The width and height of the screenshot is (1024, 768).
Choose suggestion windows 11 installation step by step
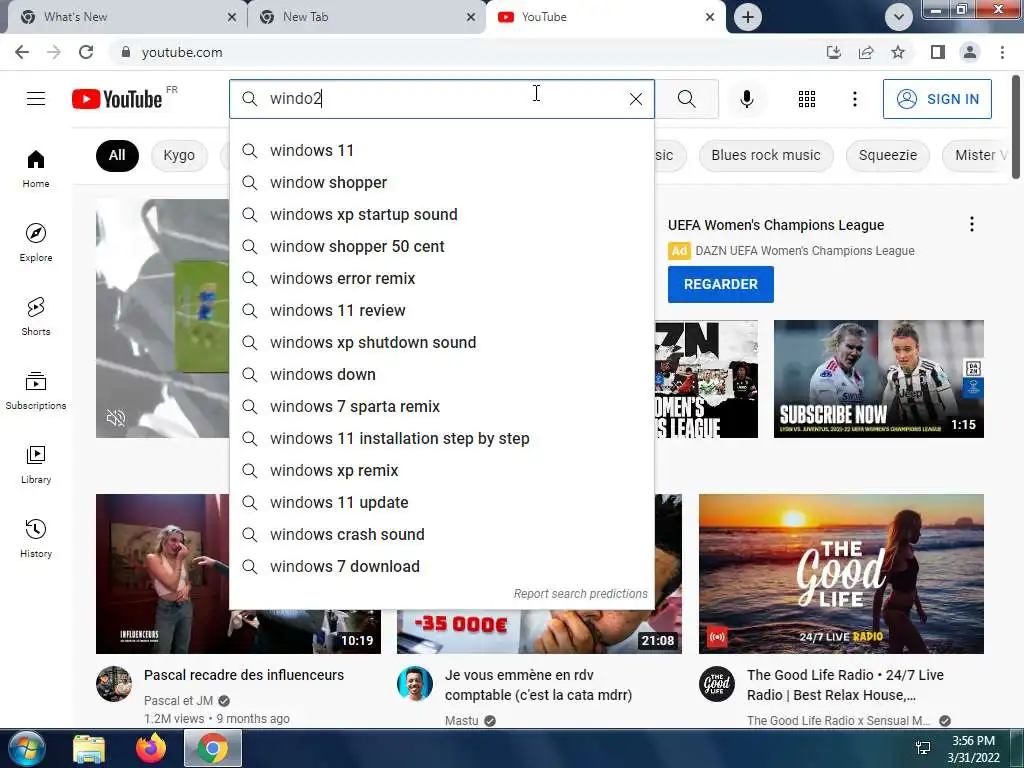pos(441,438)
